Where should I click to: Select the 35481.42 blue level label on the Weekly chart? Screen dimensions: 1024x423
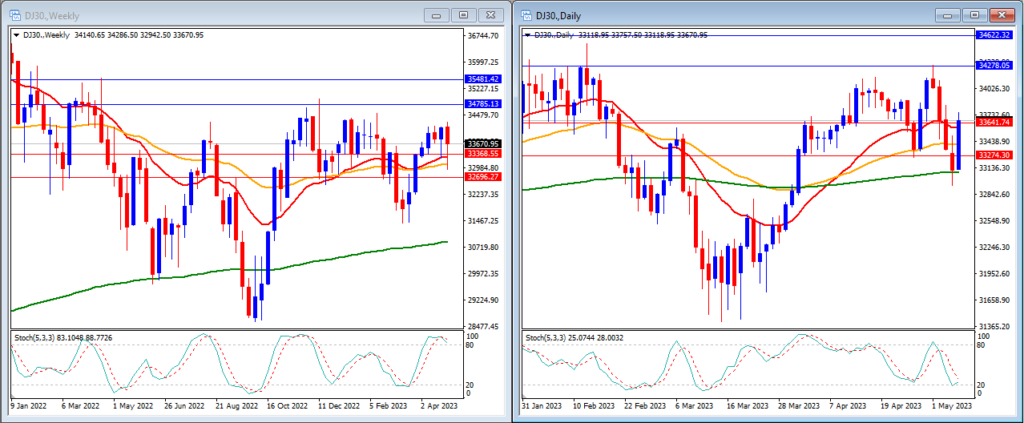pos(483,79)
